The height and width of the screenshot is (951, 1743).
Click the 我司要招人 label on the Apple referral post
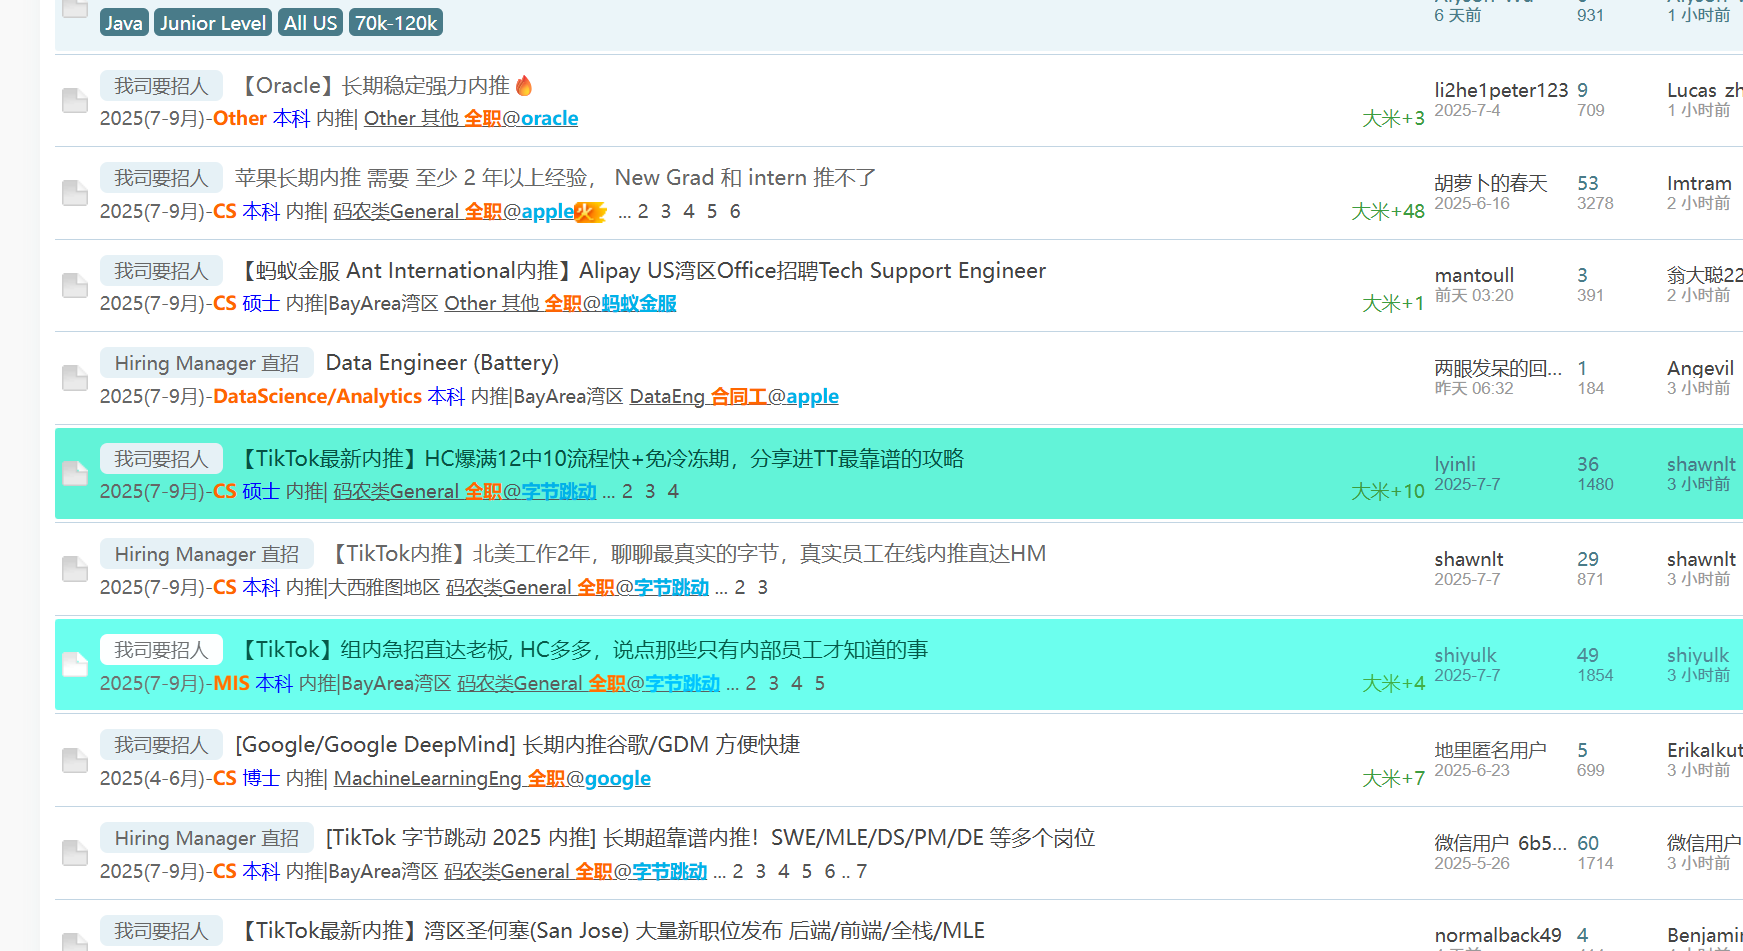(161, 178)
